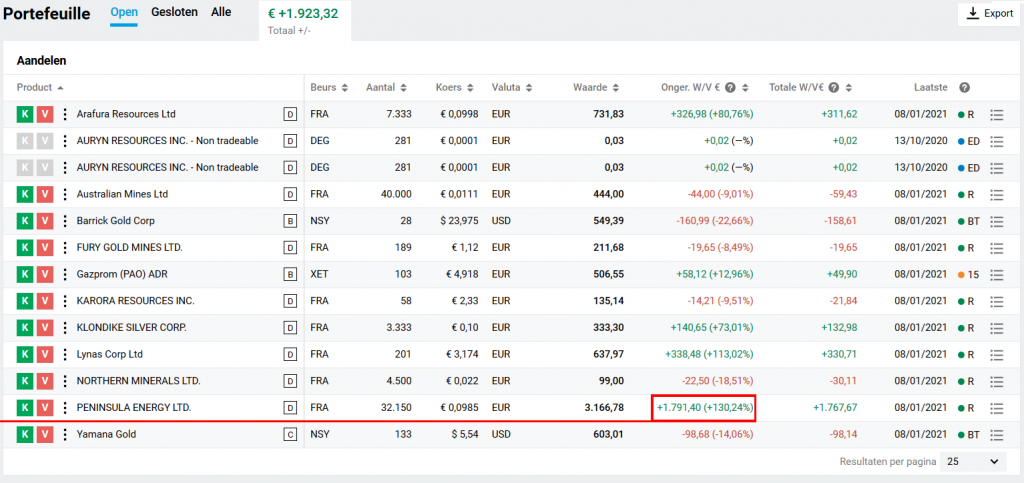Click V sell button for Barrick Gold Corp

pos(44,221)
